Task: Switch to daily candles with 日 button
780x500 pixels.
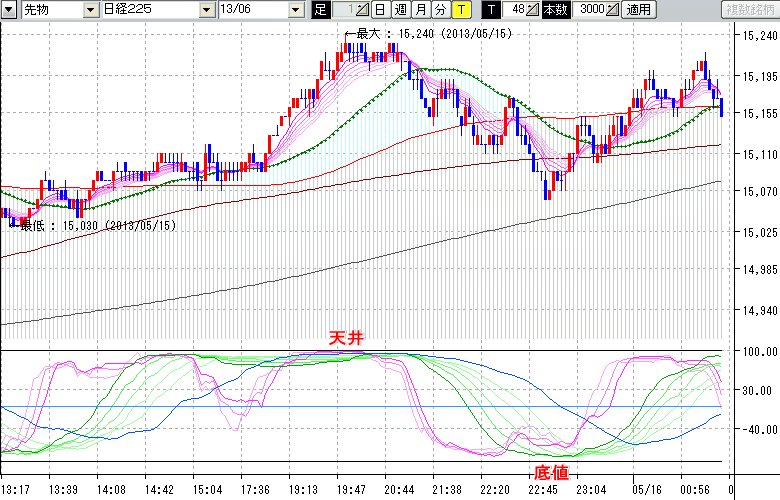Action: point(381,10)
